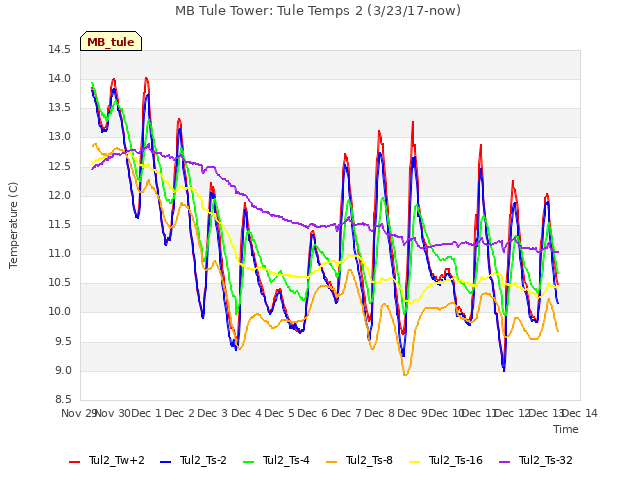Click the blue Tul2_Ts-2 legend swatch
The image size is (640, 480).
pyautogui.click(x=165, y=461)
